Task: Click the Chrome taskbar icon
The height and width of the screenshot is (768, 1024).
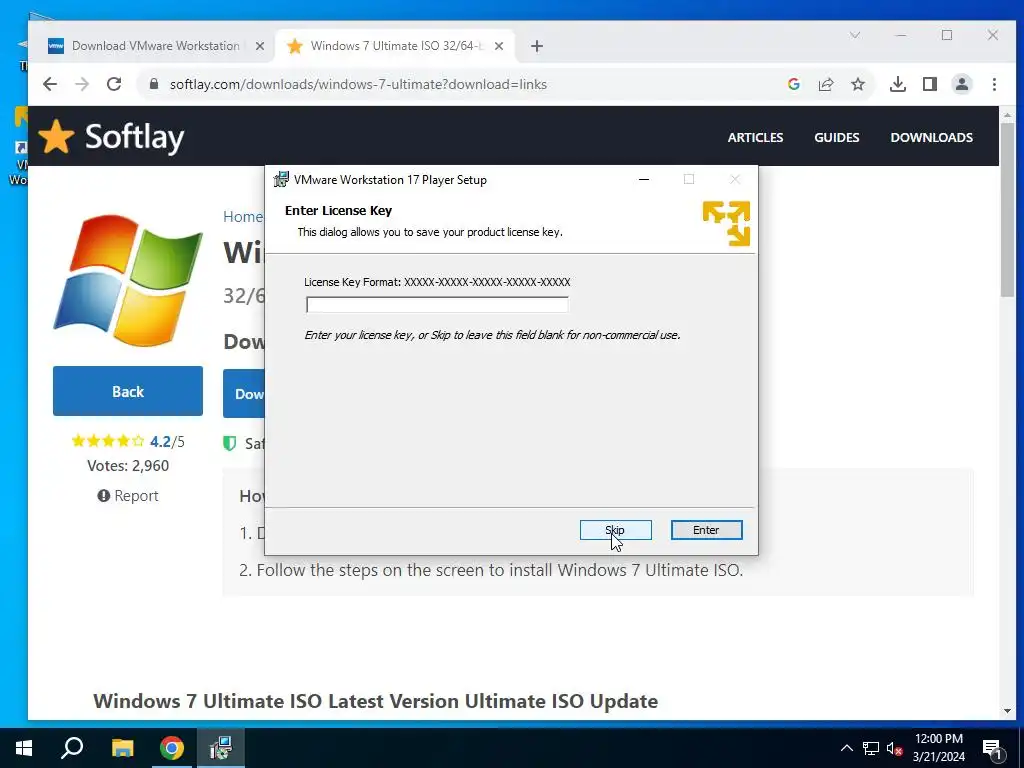Action: pos(172,748)
